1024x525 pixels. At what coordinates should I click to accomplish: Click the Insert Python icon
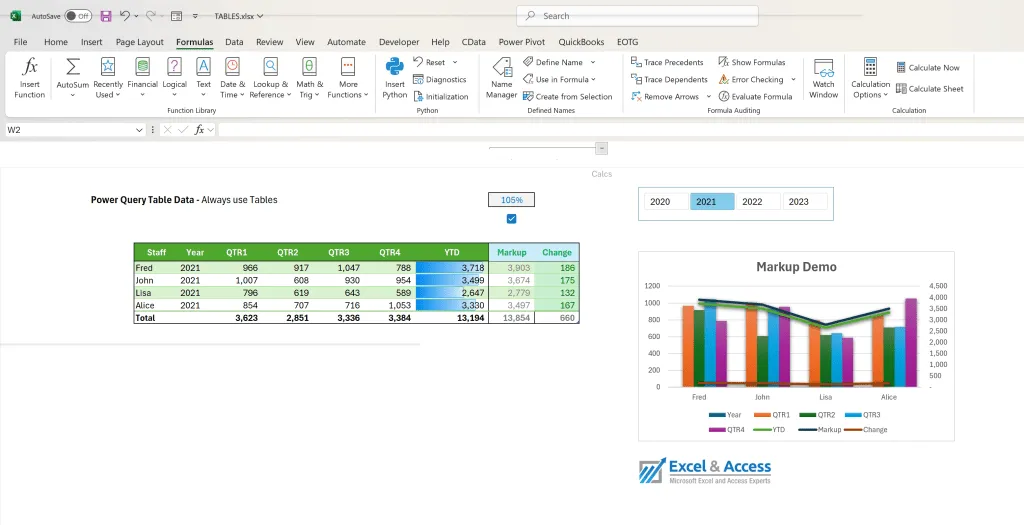pos(395,78)
